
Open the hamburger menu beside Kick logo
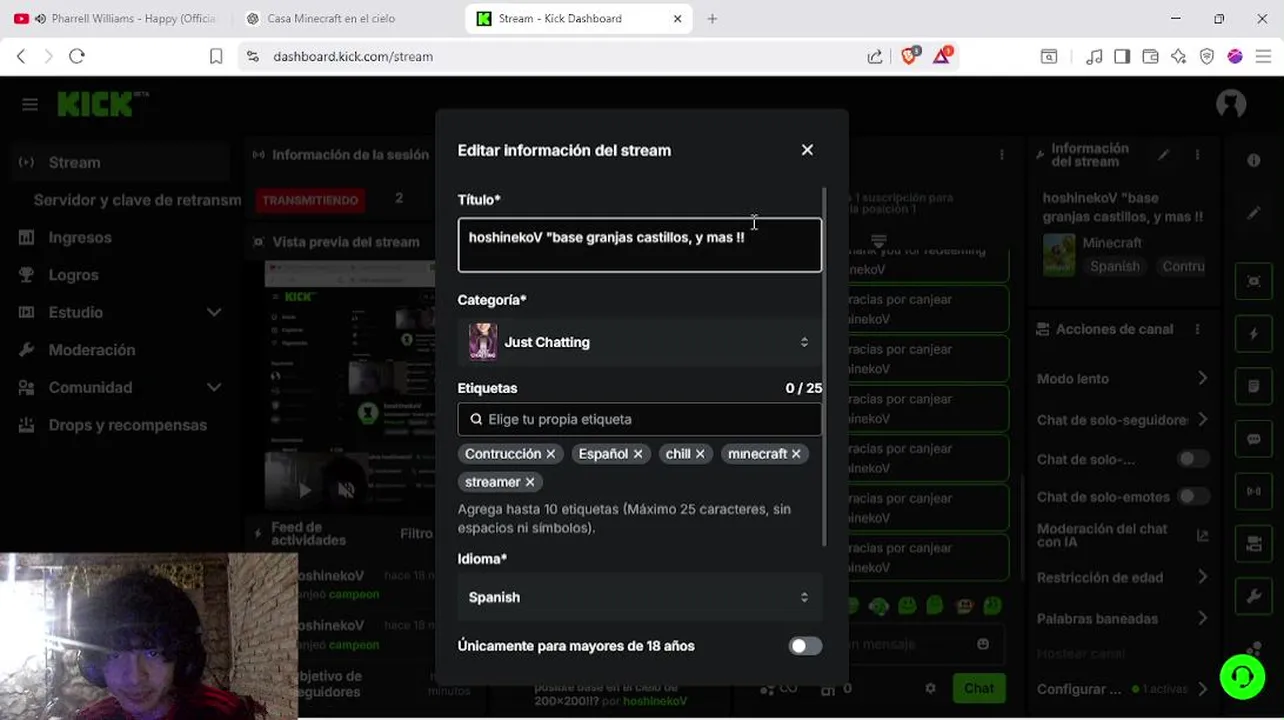(x=30, y=104)
